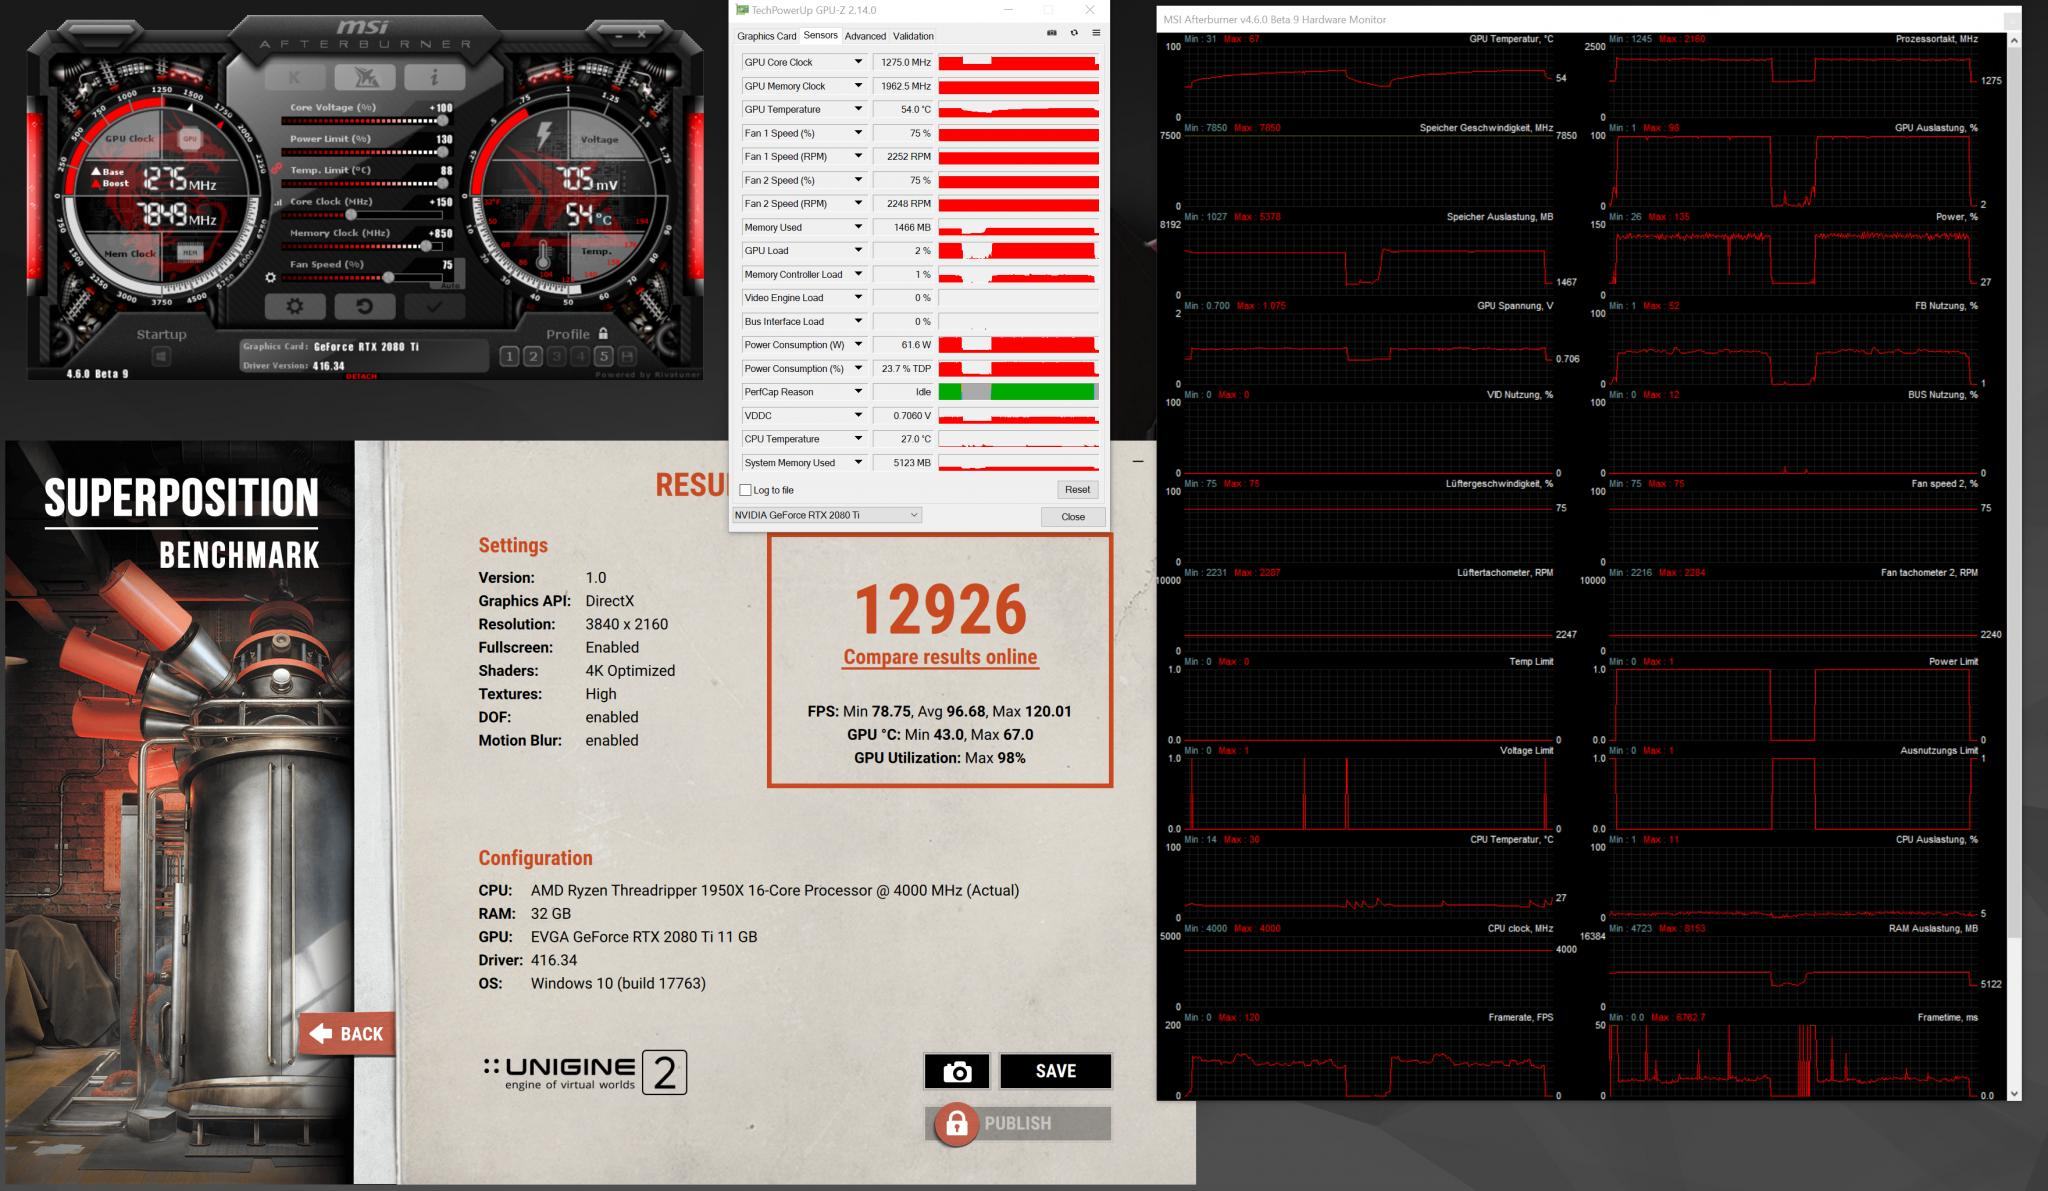Screen dimensions: 2048x1191
Task: Click the save-profile floppy icon in Afterburner
Action: tap(628, 356)
